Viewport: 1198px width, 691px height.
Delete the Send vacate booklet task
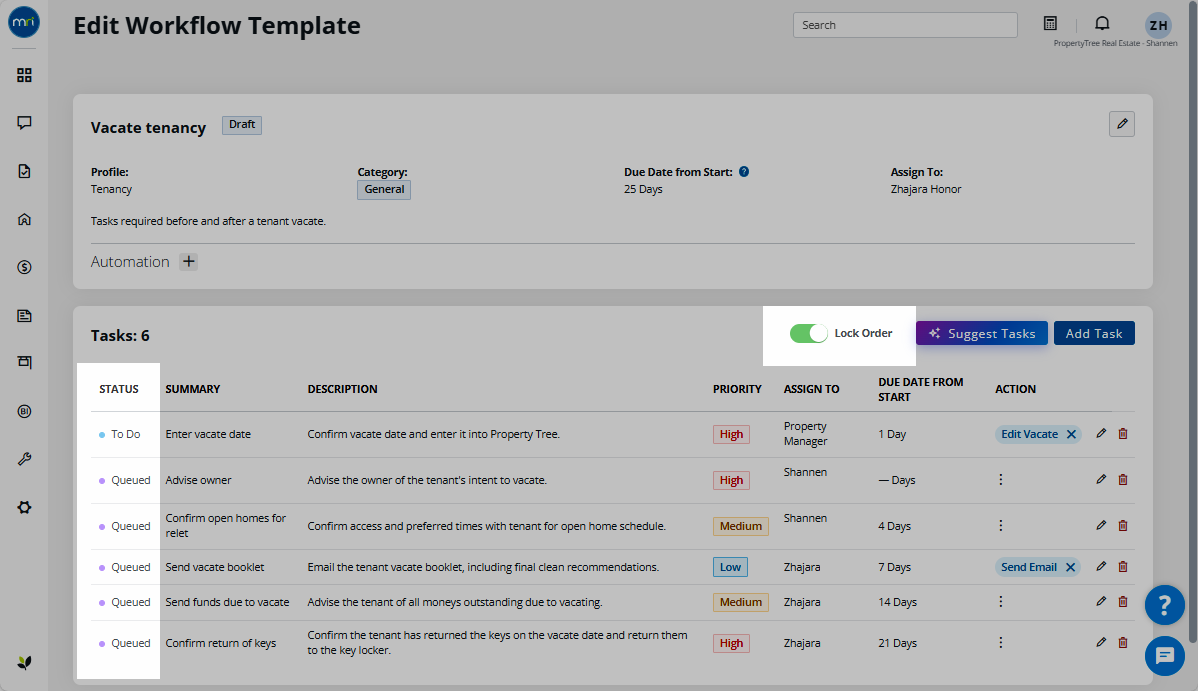coord(1123,566)
